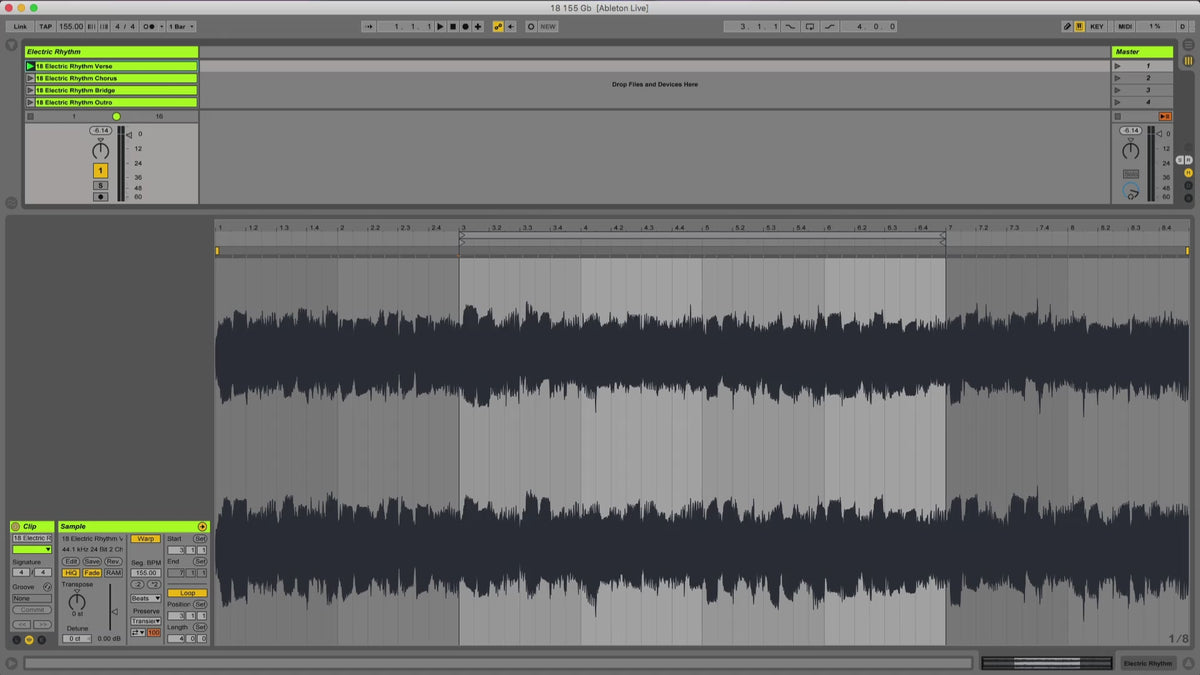Viewport: 1200px width, 675px height.
Task: Toggle Draw Mode pencil icon
Action: tap(1066, 26)
